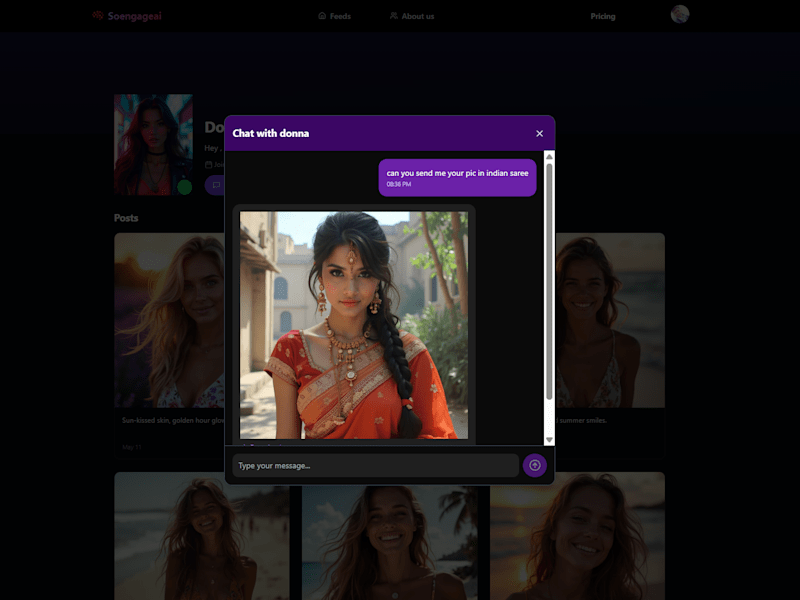
Task: Open bottom-middle palm tree post thumbnail
Action: [x=390, y=542]
